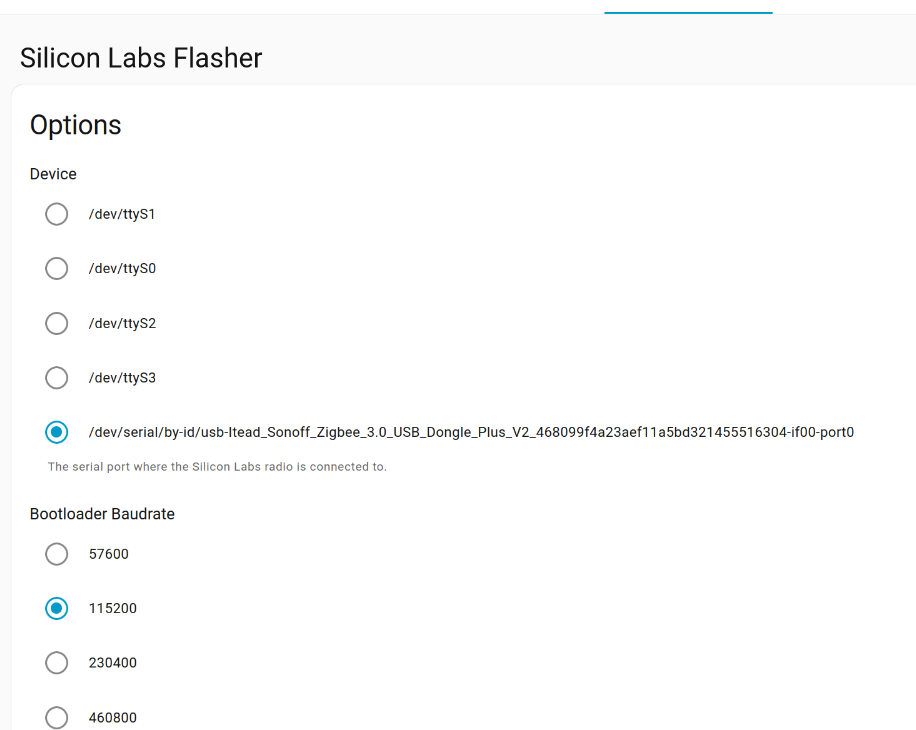
Task: Click the Silicon Labs Flasher page title
Action: tap(141, 58)
